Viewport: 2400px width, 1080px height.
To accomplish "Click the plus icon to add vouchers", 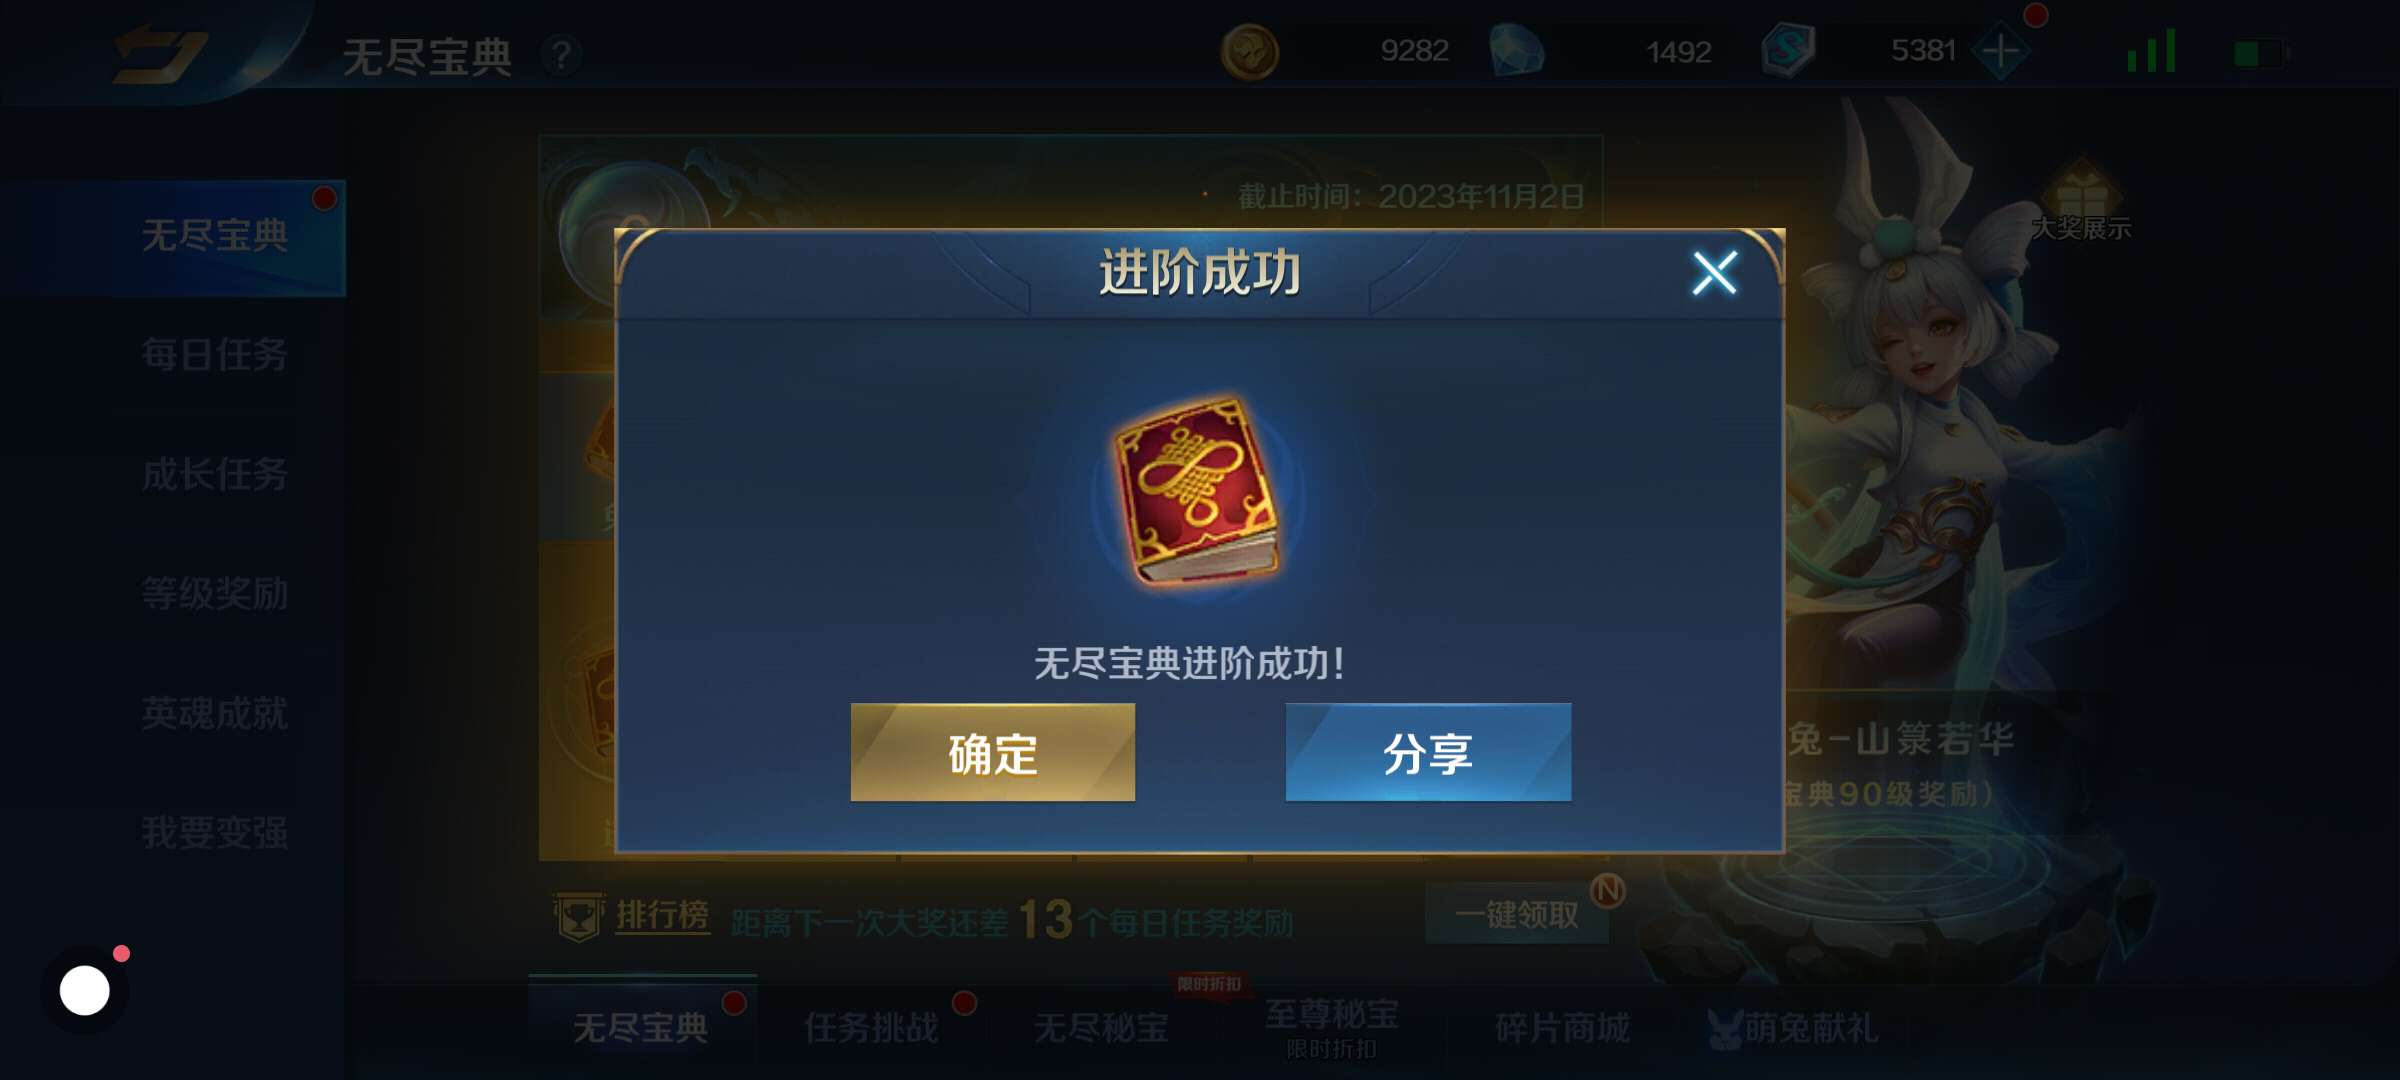I will (2000, 50).
